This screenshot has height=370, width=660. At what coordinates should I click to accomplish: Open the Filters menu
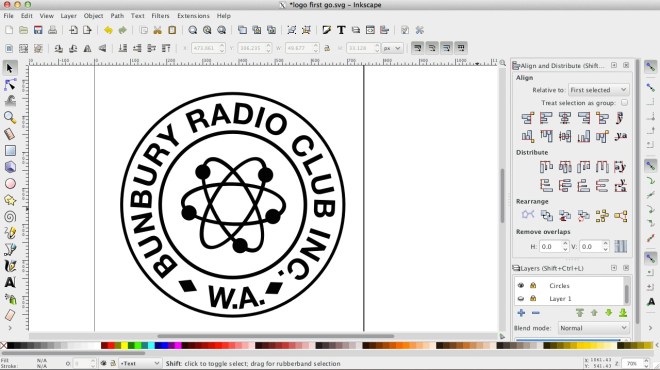pos(160,16)
